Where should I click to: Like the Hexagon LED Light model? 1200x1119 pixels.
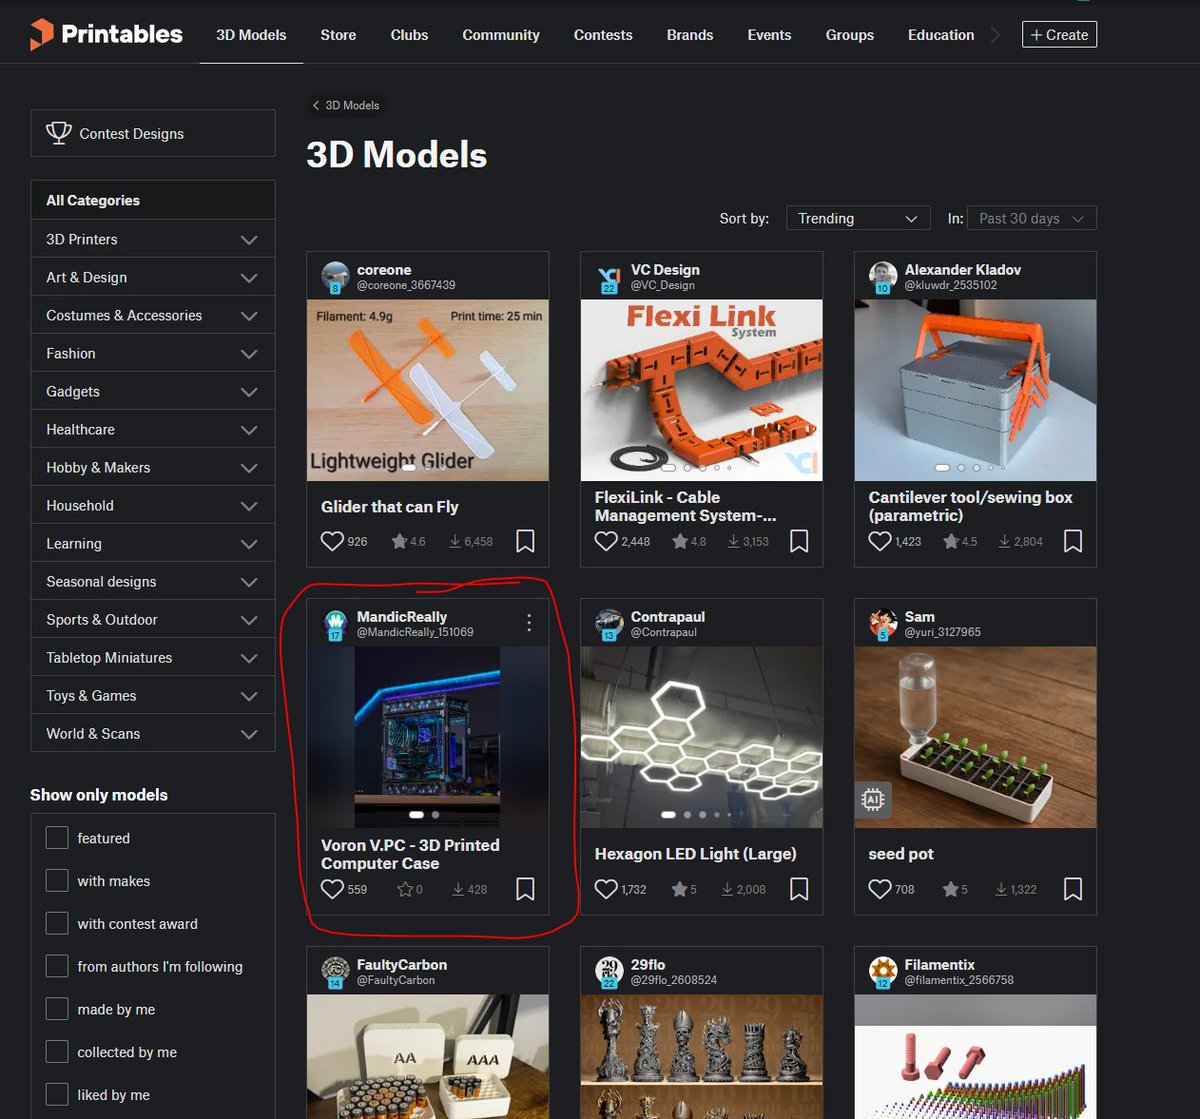click(606, 889)
